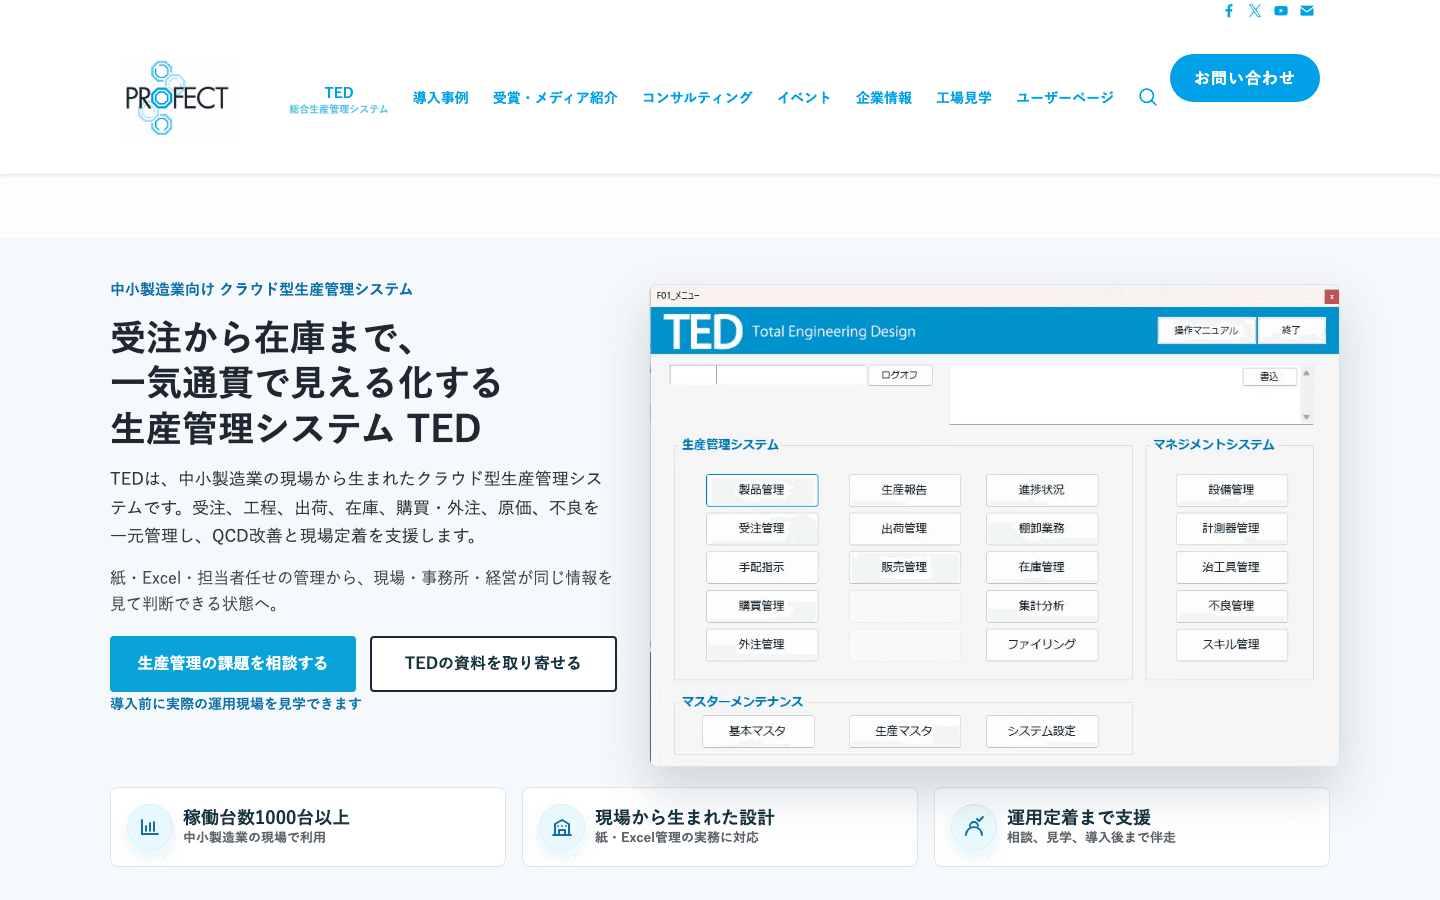Open the 導入事例 menu item
Image resolution: width=1440 pixels, height=900 pixels.
click(x=441, y=98)
